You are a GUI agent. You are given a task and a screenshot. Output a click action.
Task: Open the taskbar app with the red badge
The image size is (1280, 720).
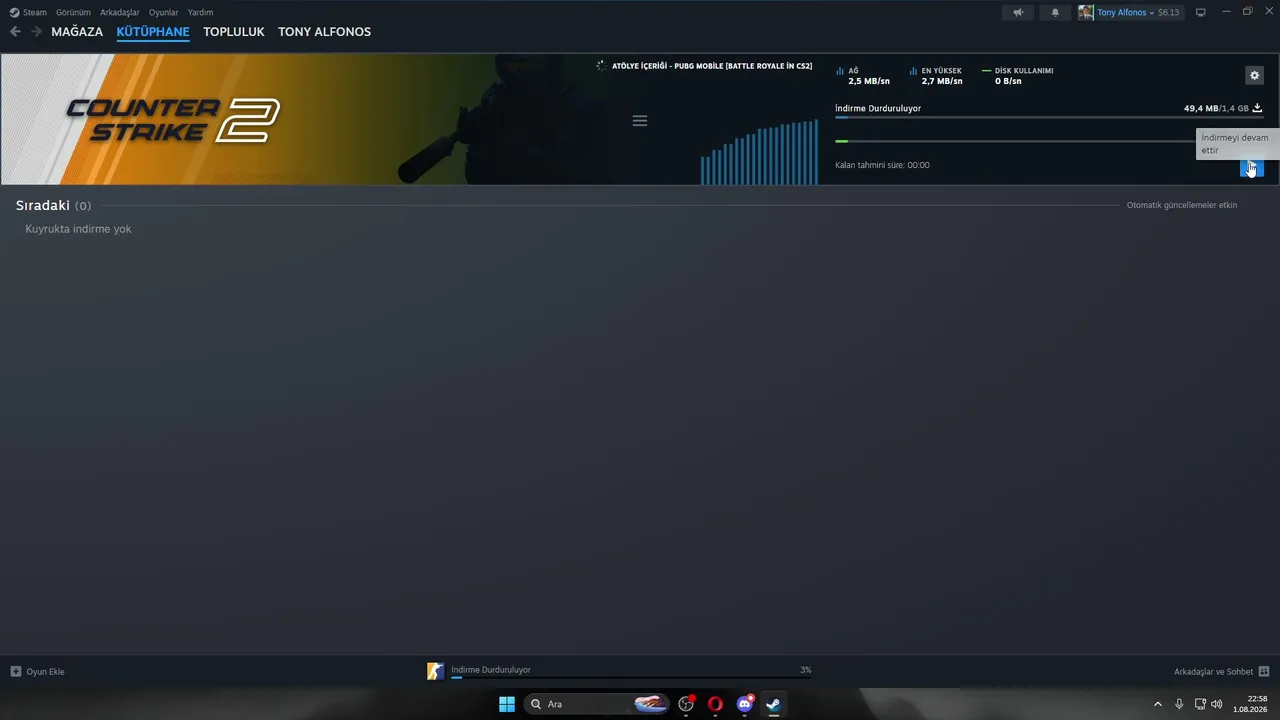click(x=686, y=704)
